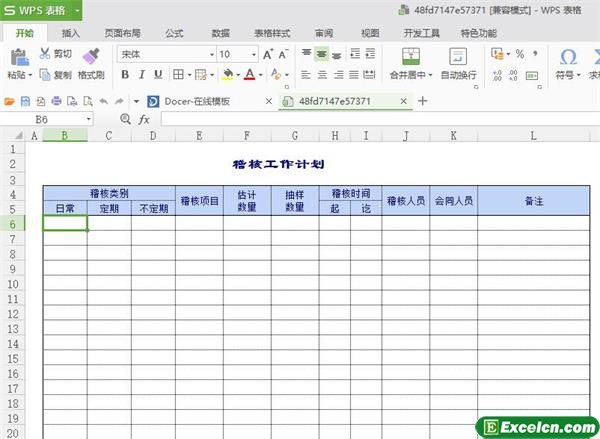The width and height of the screenshot is (600, 439).
Task: Switch to the 插入 (Insert) ribbon tab
Action: 70,33
